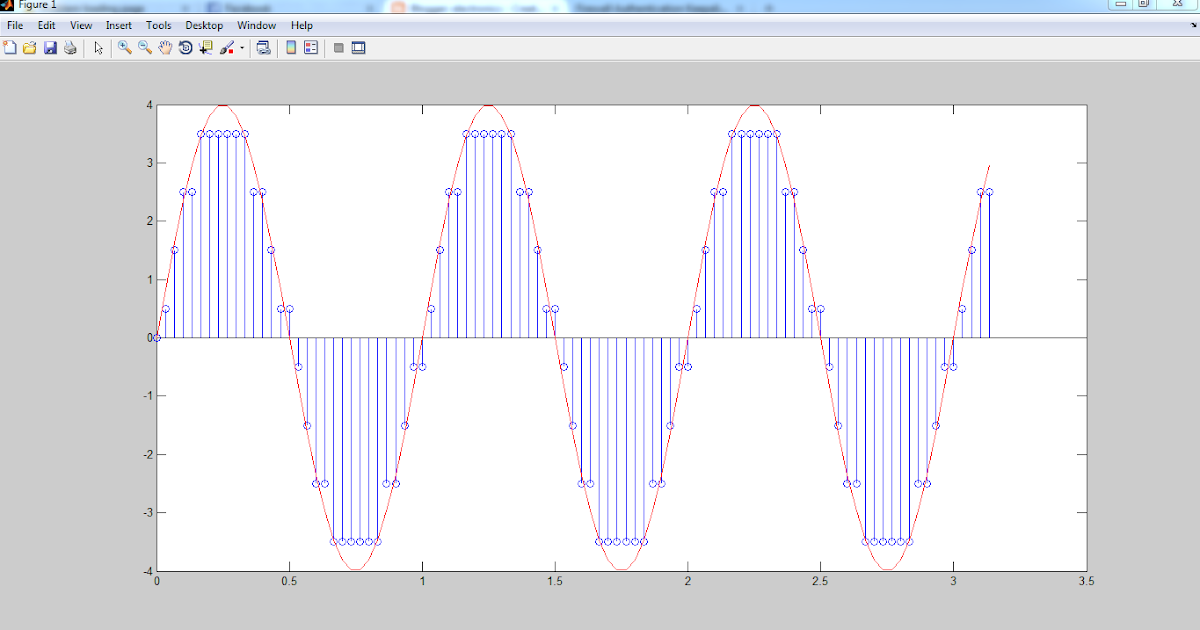Enable Rotate 3D mode

(x=186, y=47)
